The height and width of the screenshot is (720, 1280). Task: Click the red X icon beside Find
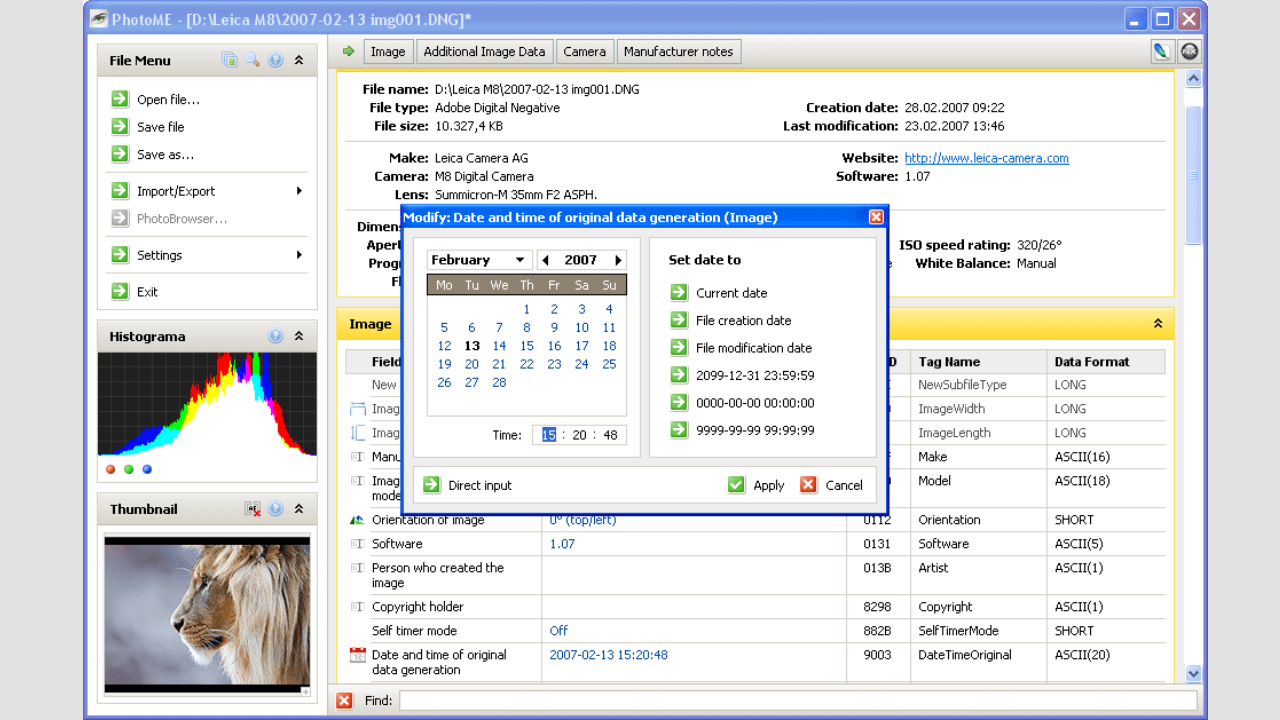[x=344, y=700]
